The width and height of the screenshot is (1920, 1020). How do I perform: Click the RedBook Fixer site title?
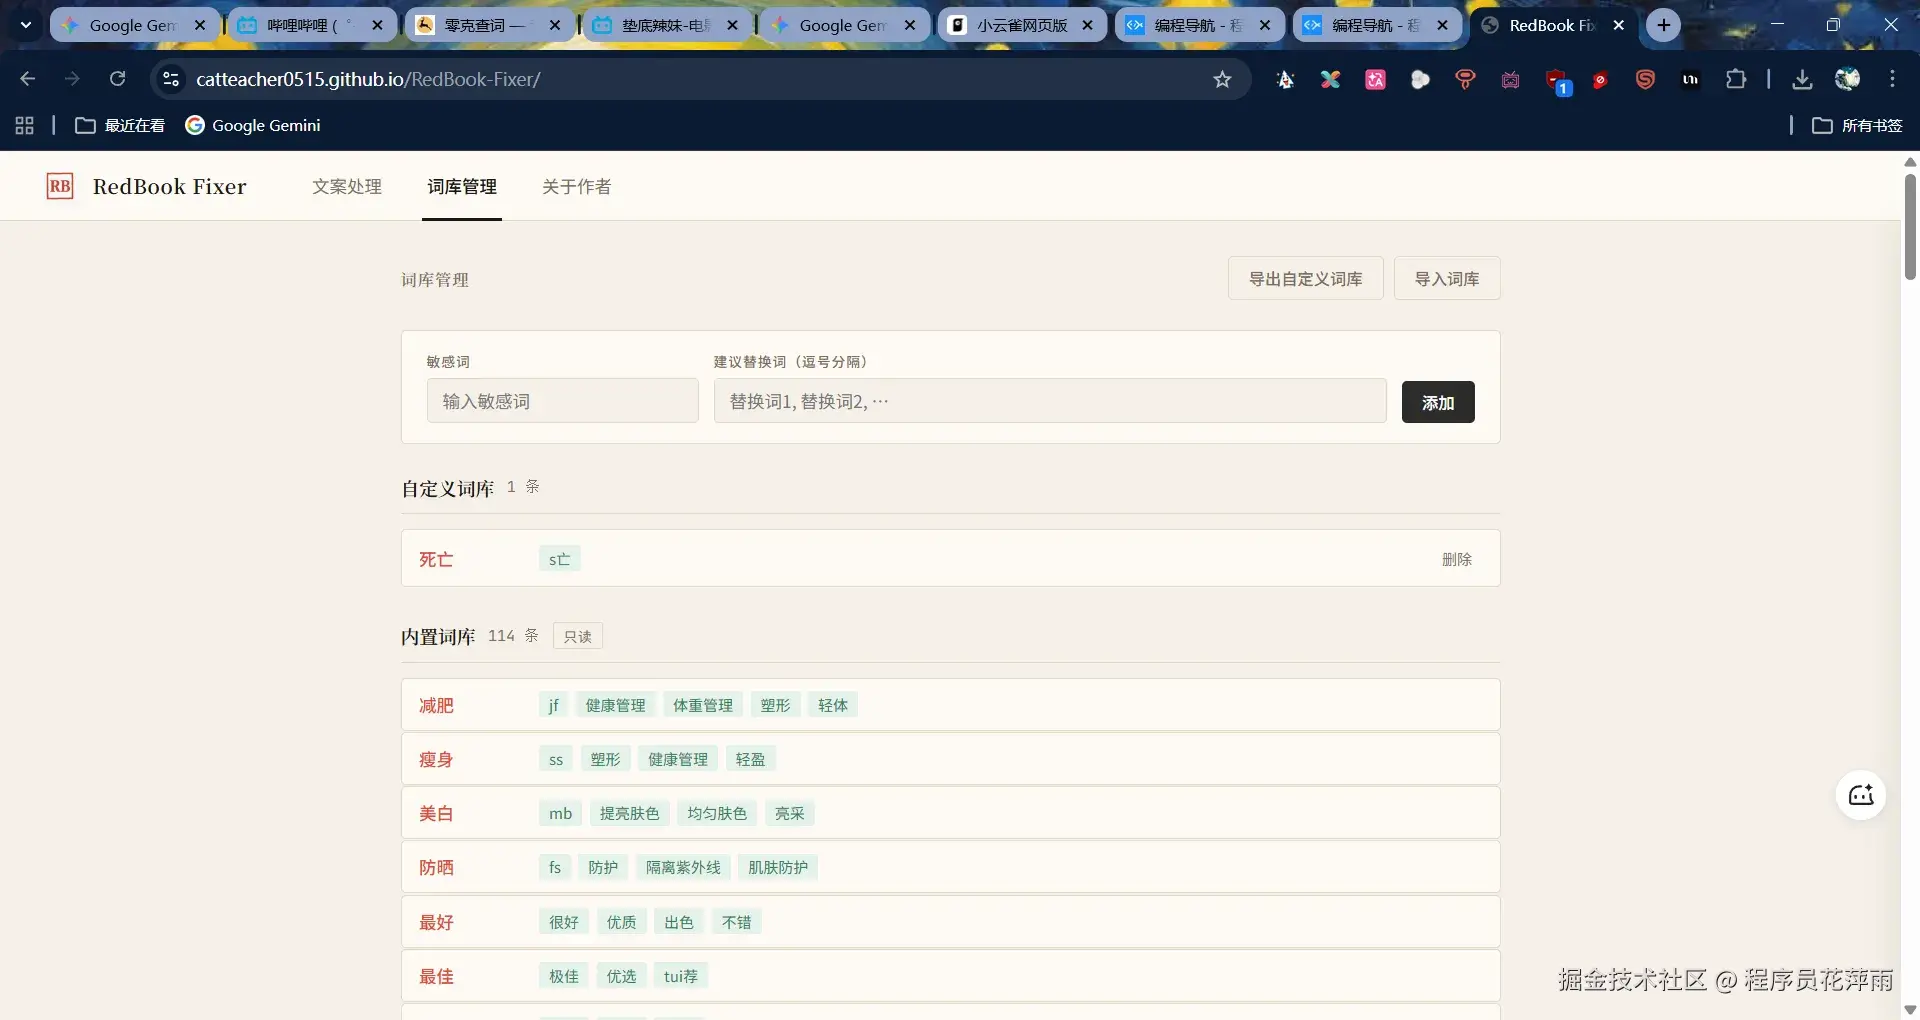pos(170,186)
